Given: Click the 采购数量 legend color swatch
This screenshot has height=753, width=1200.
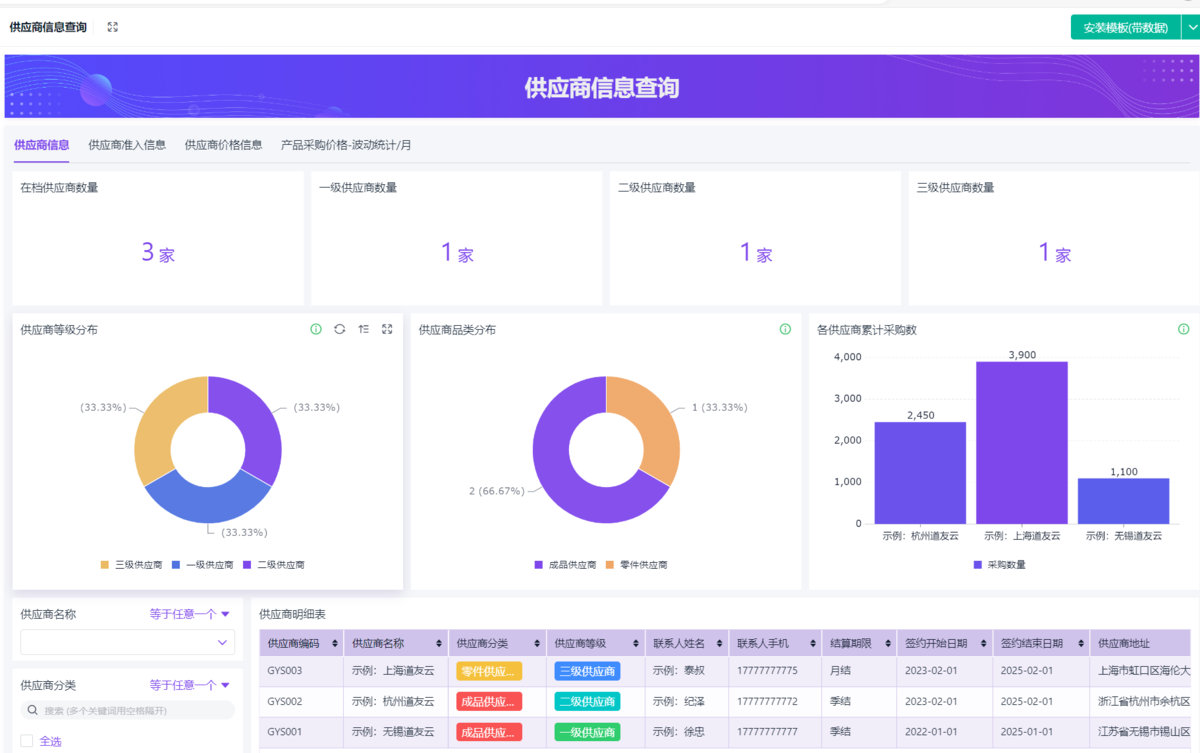Looking at the screenshot, I should [x=977, y=565].
